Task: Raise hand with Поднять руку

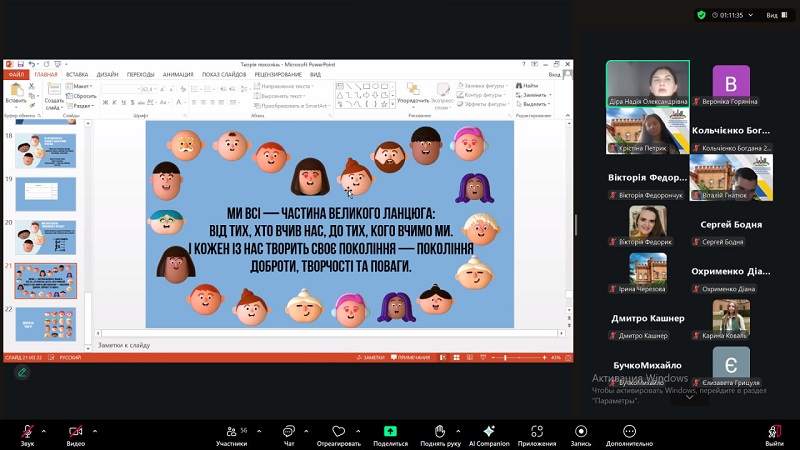Action: [x=440, y=431]
